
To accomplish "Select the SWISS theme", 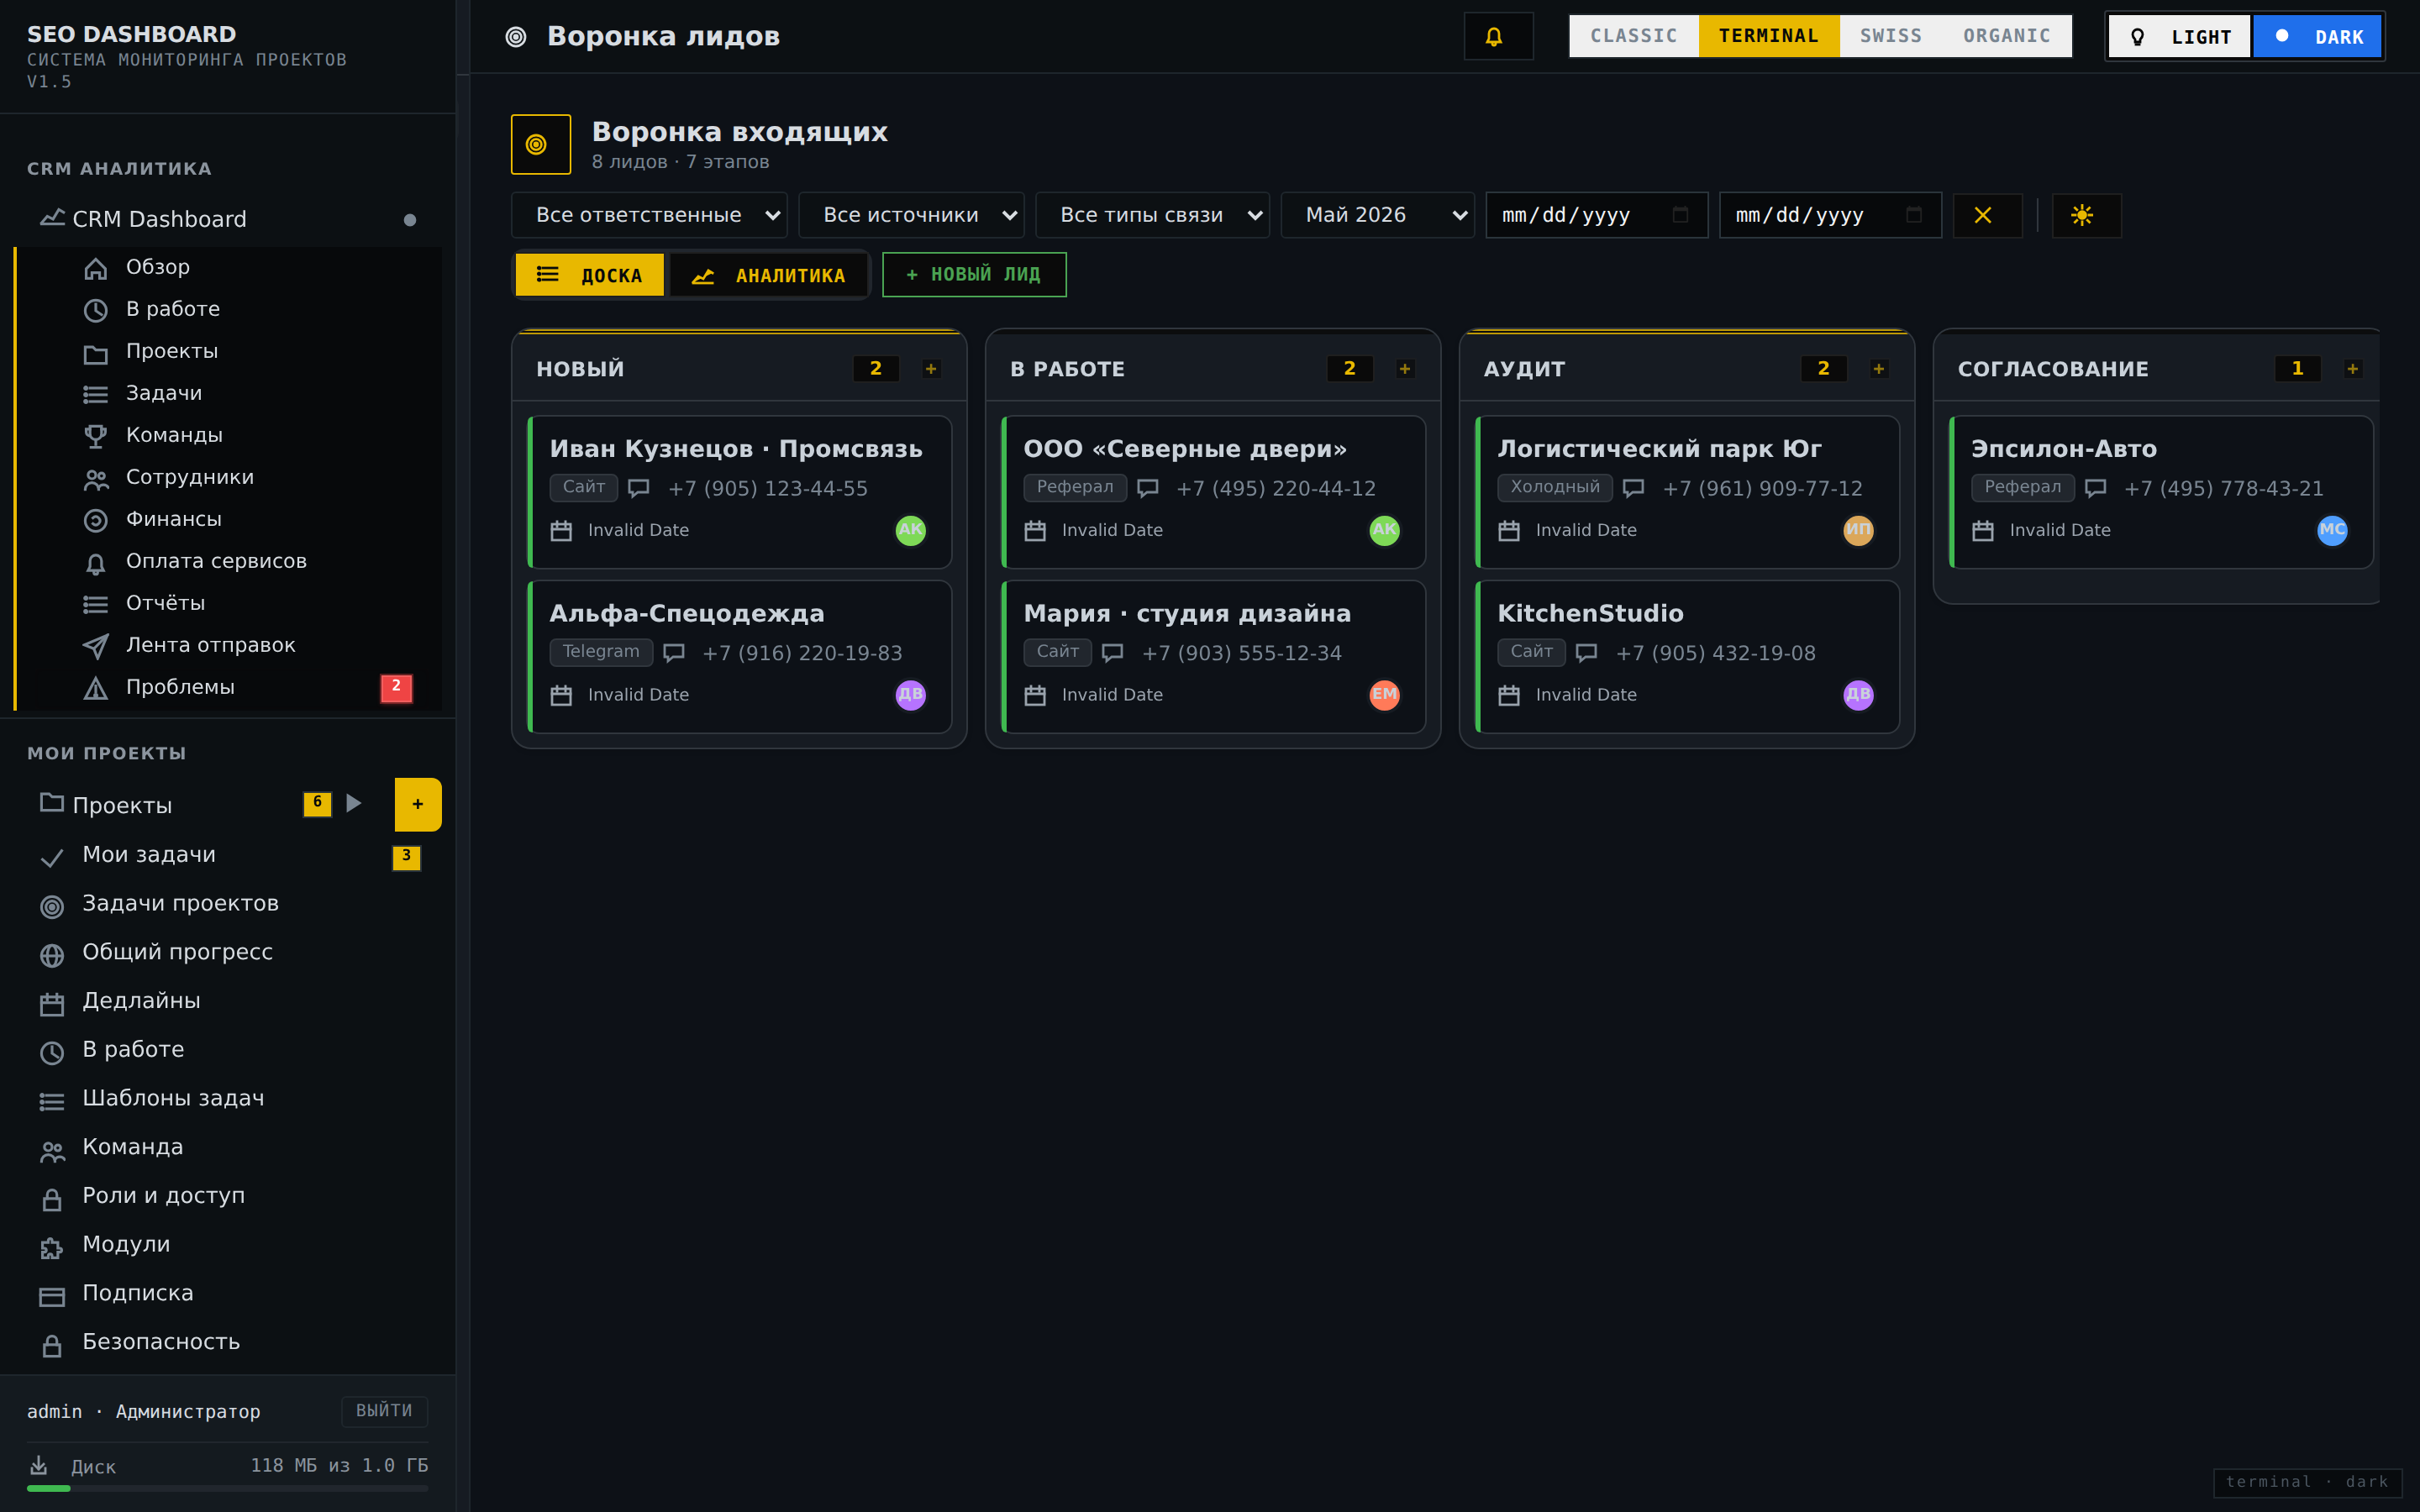I will coord(1890,36).
